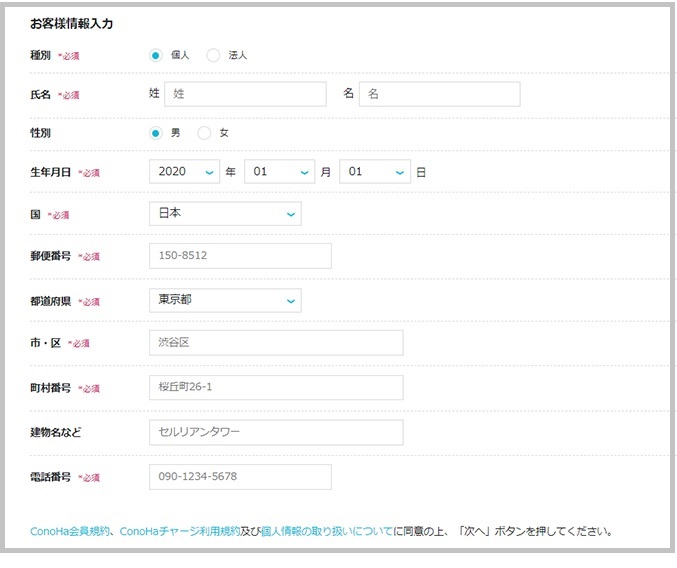
Task: Click the phone number field
Action: tap(240, 477)
